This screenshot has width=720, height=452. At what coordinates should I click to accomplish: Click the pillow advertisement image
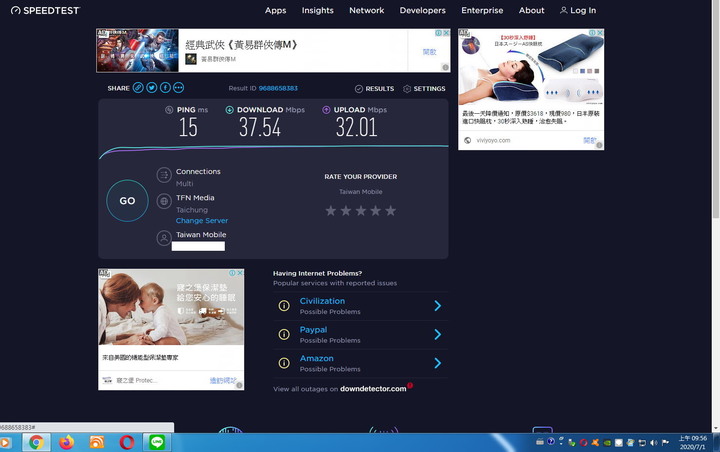tap(531, 68)
